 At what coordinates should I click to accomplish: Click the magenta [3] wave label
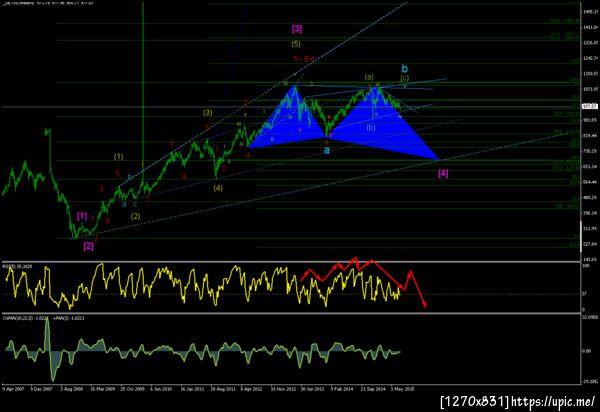pyautogui.click(x=297, y=29)
